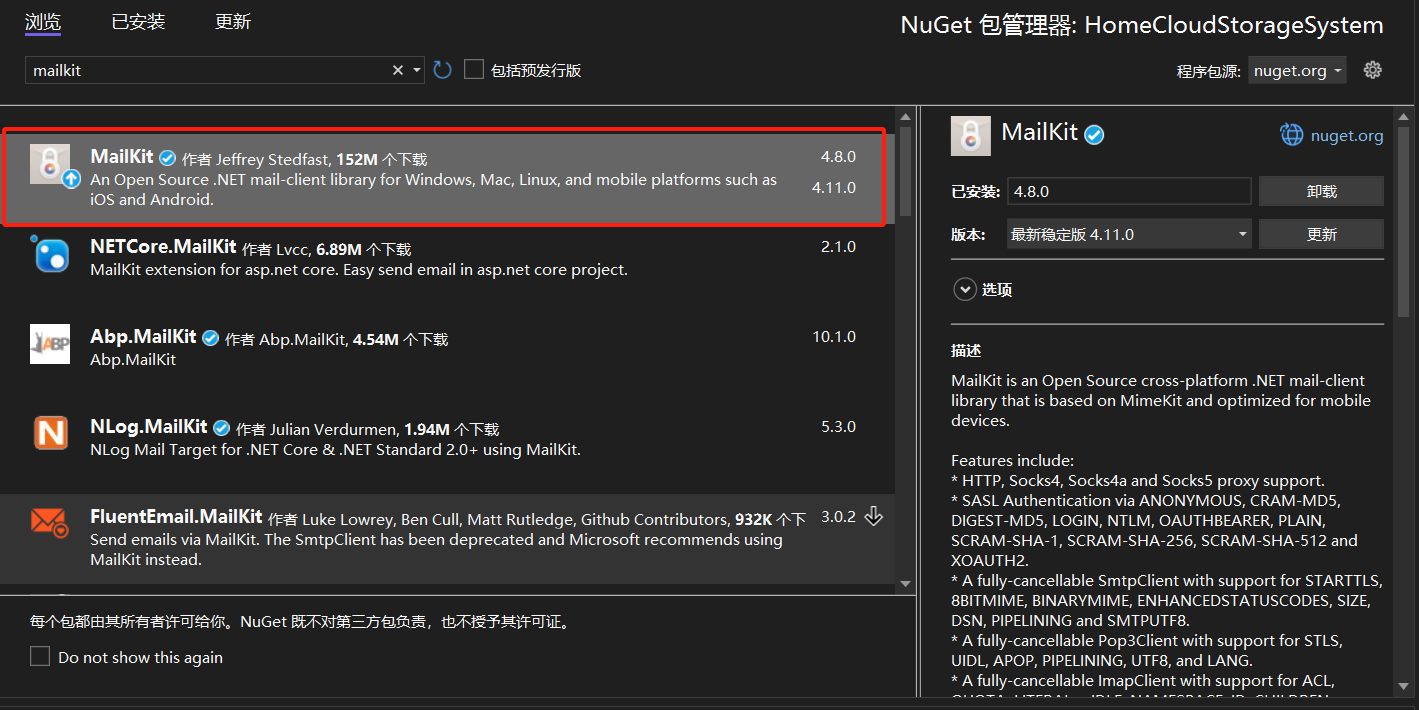The height and width of the screenshot is (710, 1419).
Task: Click the 卸载 uninstall button
Action: [x=1321, y=191]
